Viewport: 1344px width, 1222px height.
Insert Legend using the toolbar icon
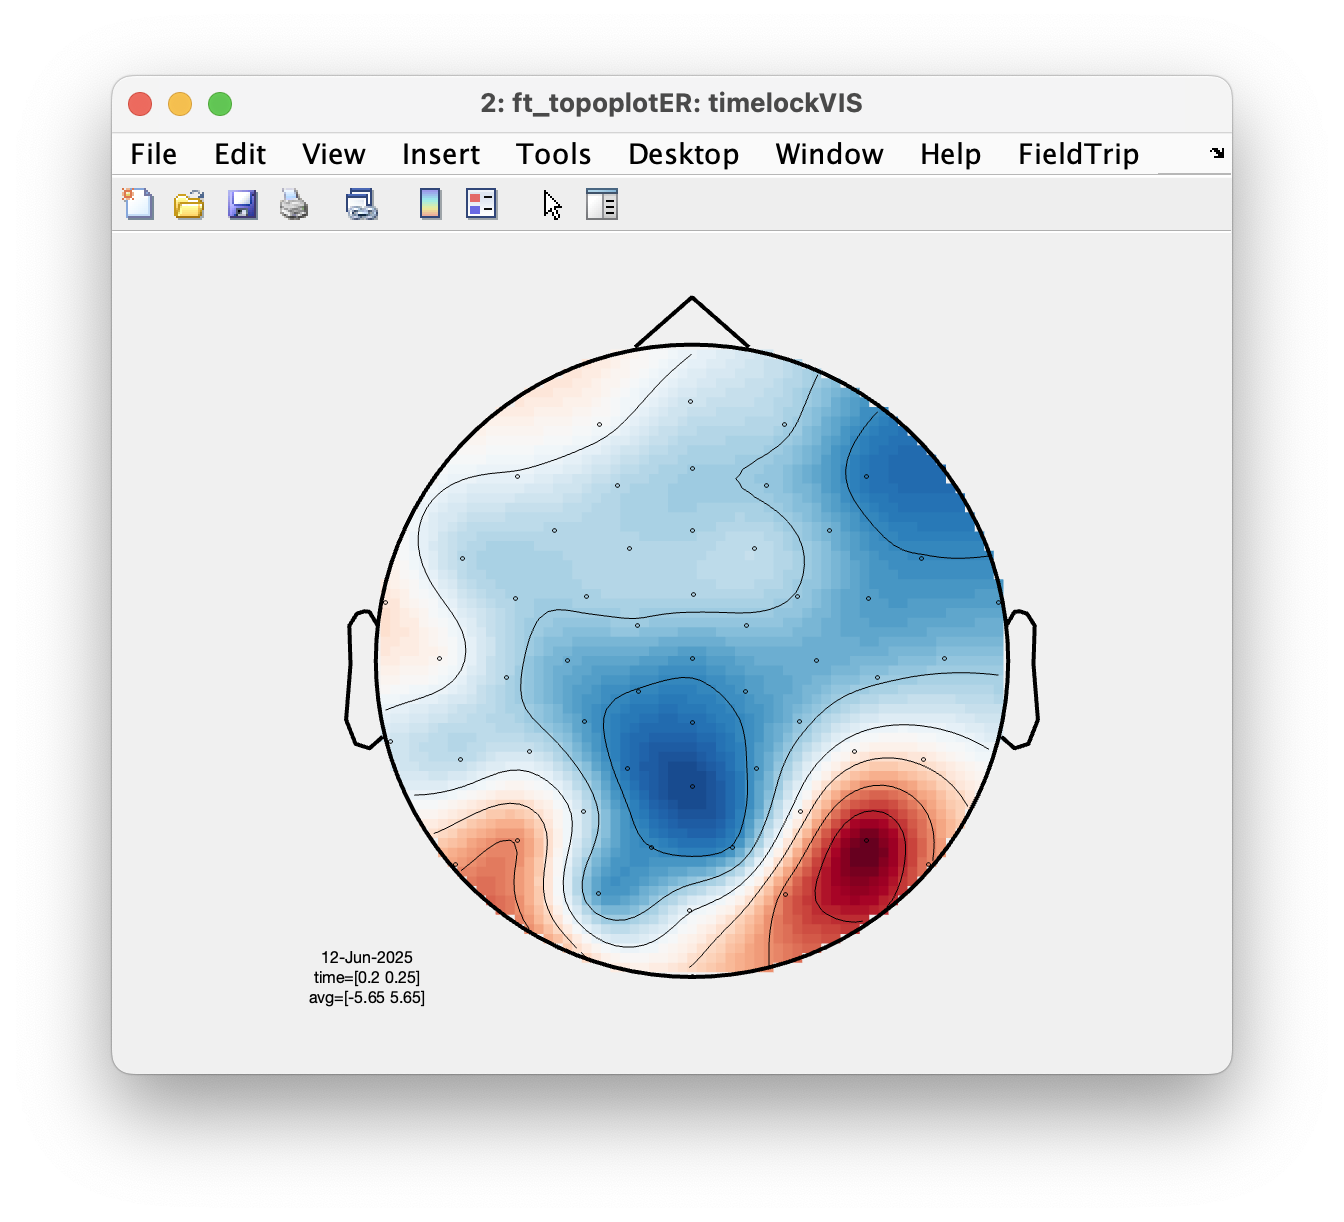[482, 204]
